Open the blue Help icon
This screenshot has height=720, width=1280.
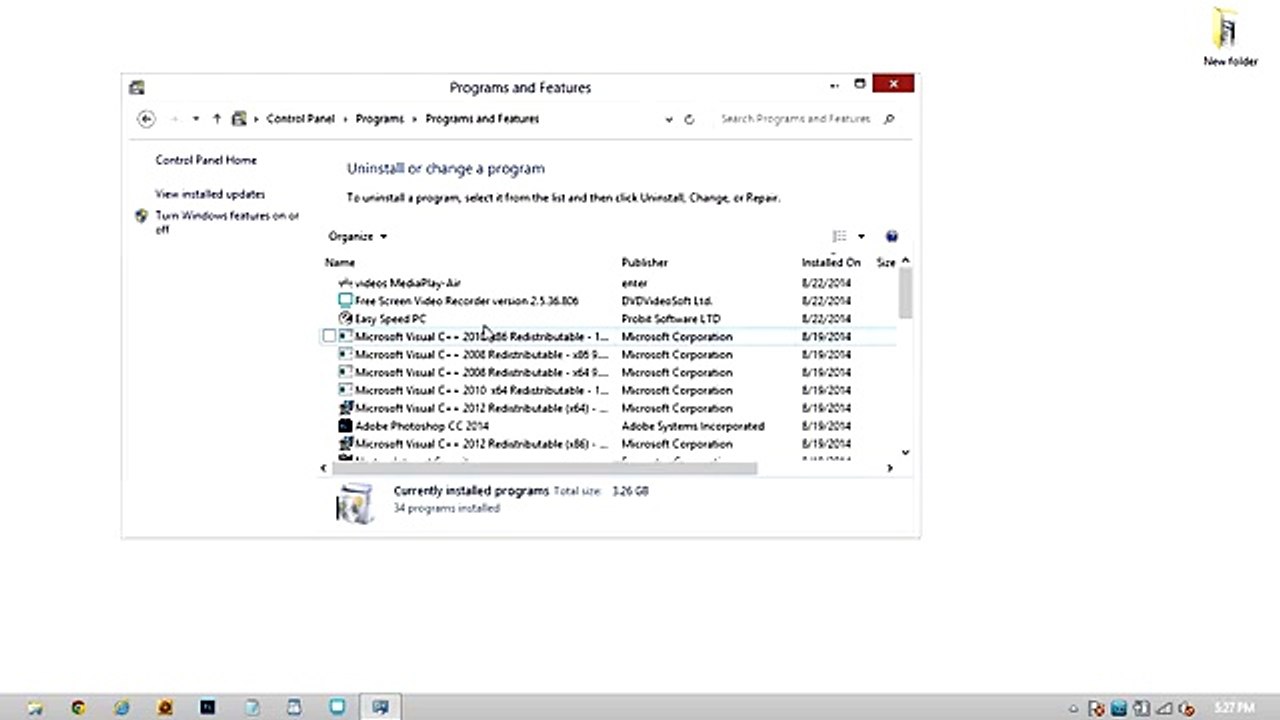892,237
